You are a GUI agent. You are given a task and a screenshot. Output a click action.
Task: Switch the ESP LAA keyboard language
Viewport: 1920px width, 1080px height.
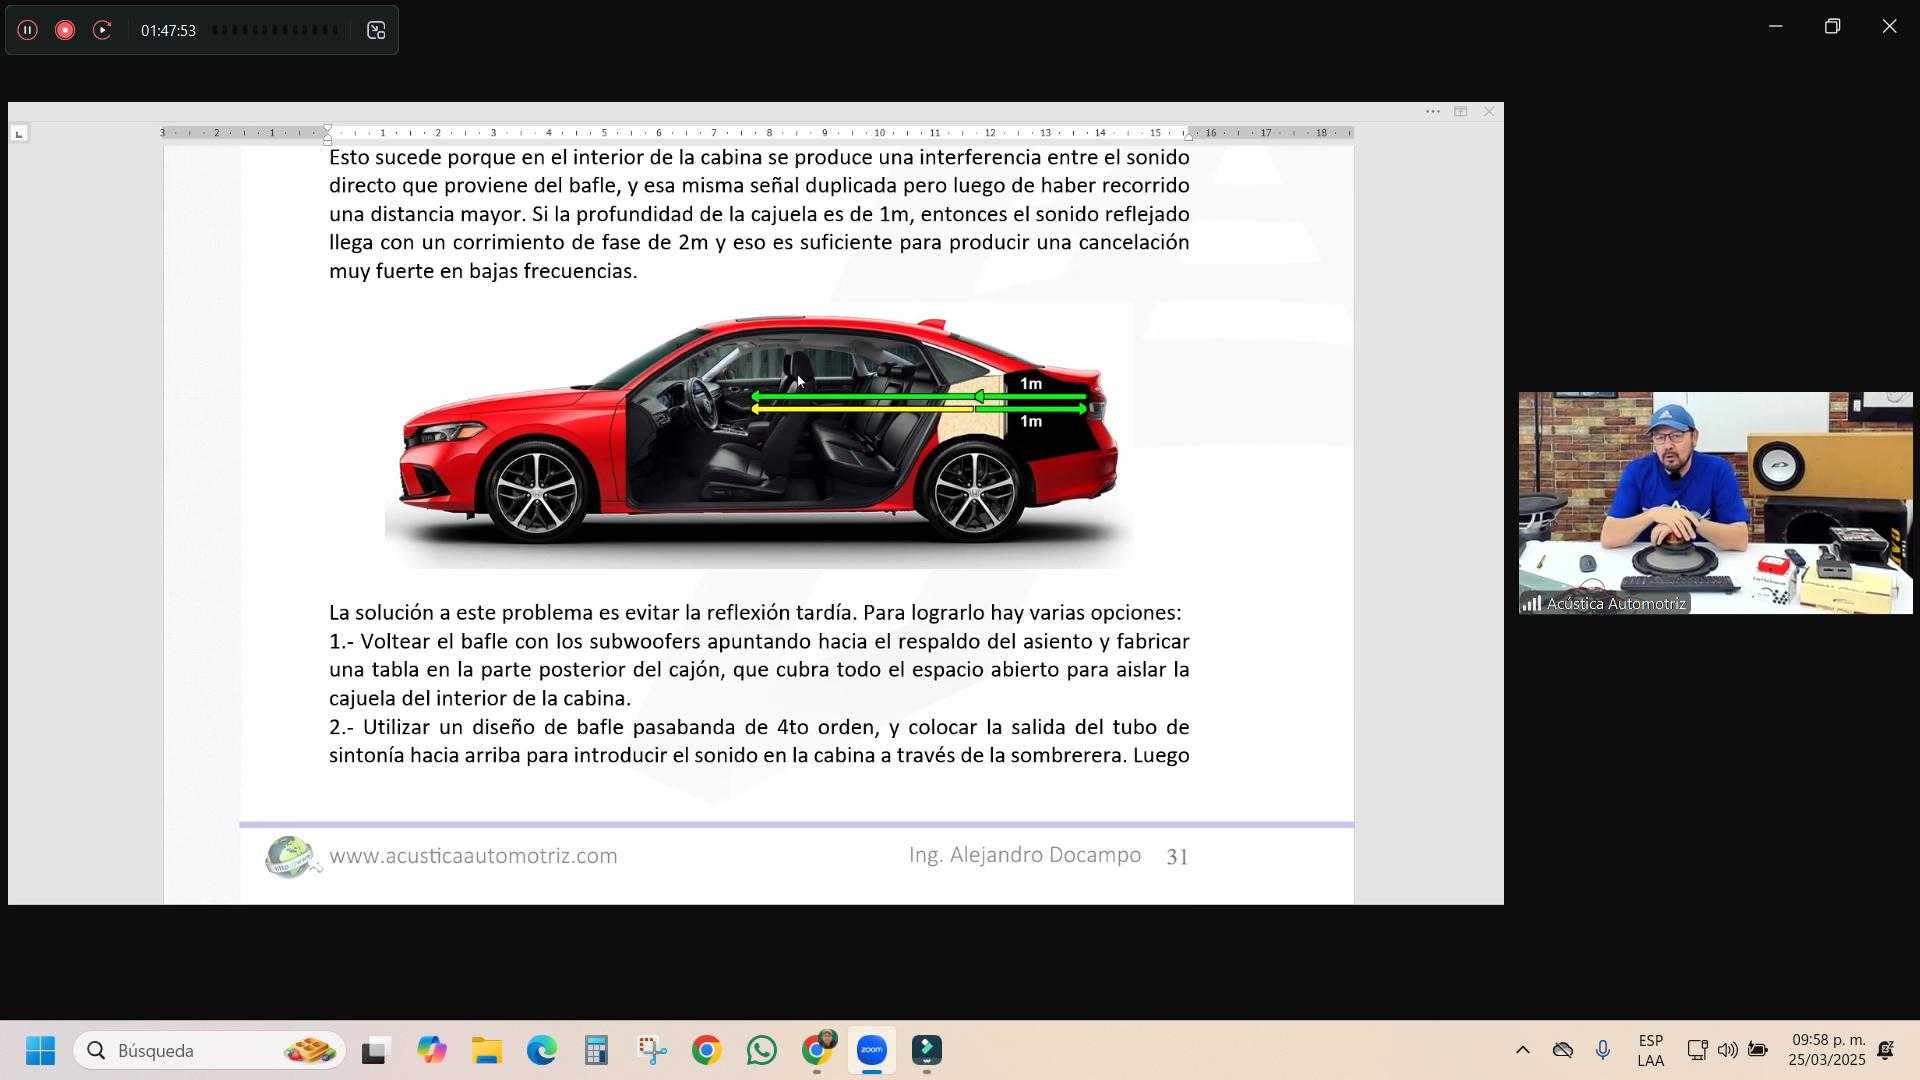click(1650, 1051)
